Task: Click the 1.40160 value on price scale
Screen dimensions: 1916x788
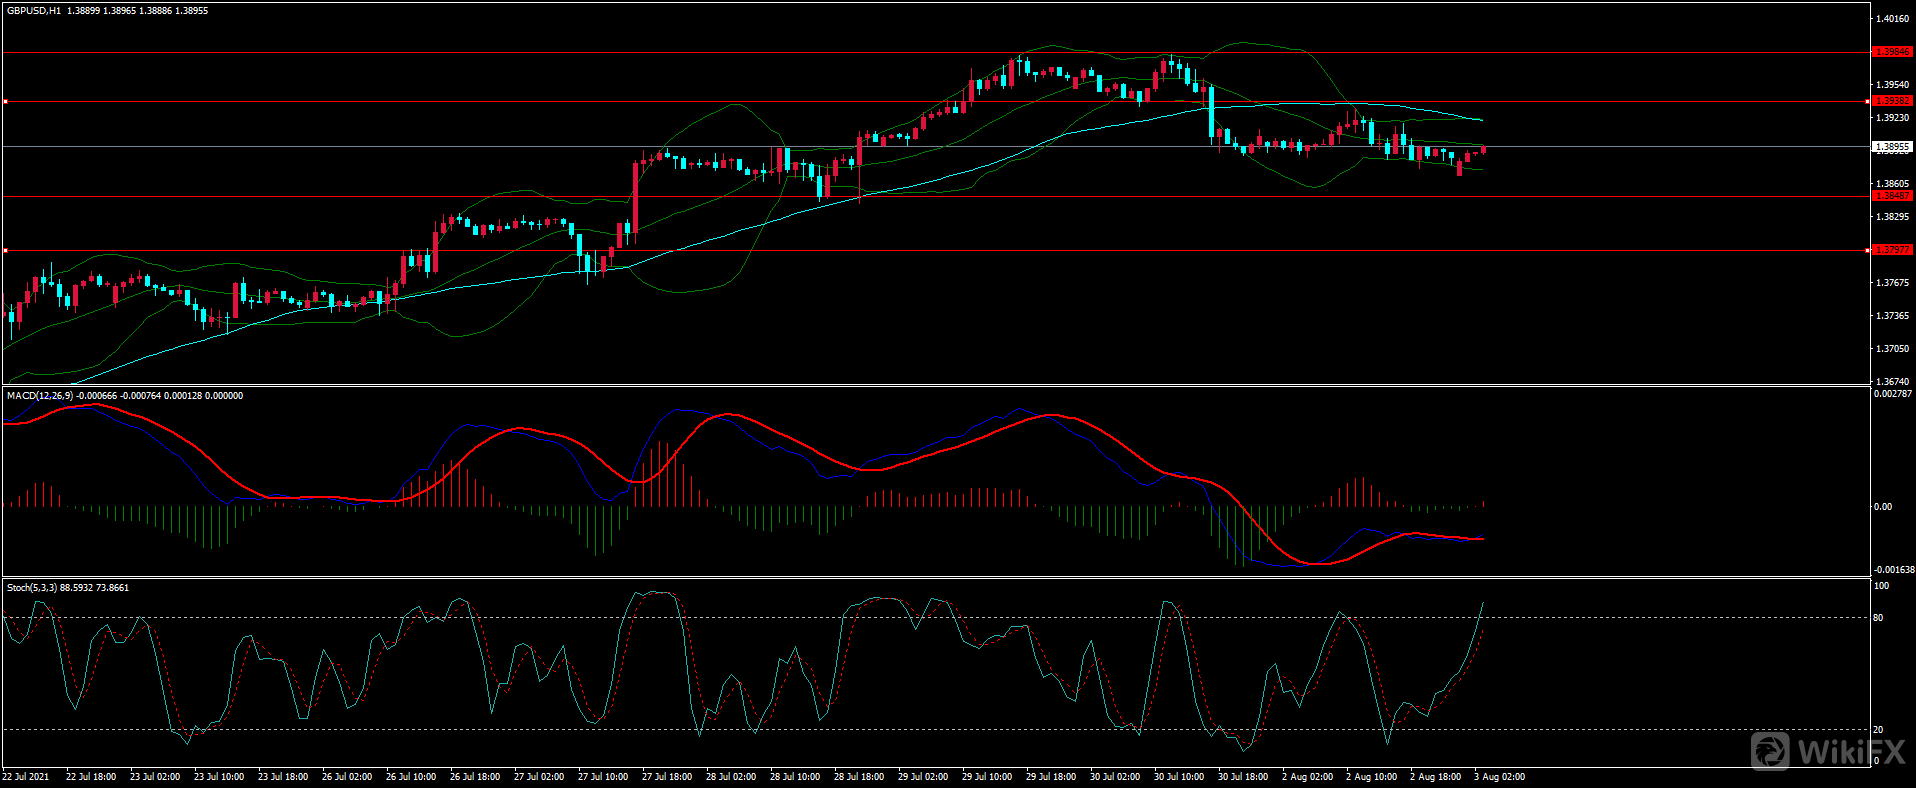Action: (1892, 19)
